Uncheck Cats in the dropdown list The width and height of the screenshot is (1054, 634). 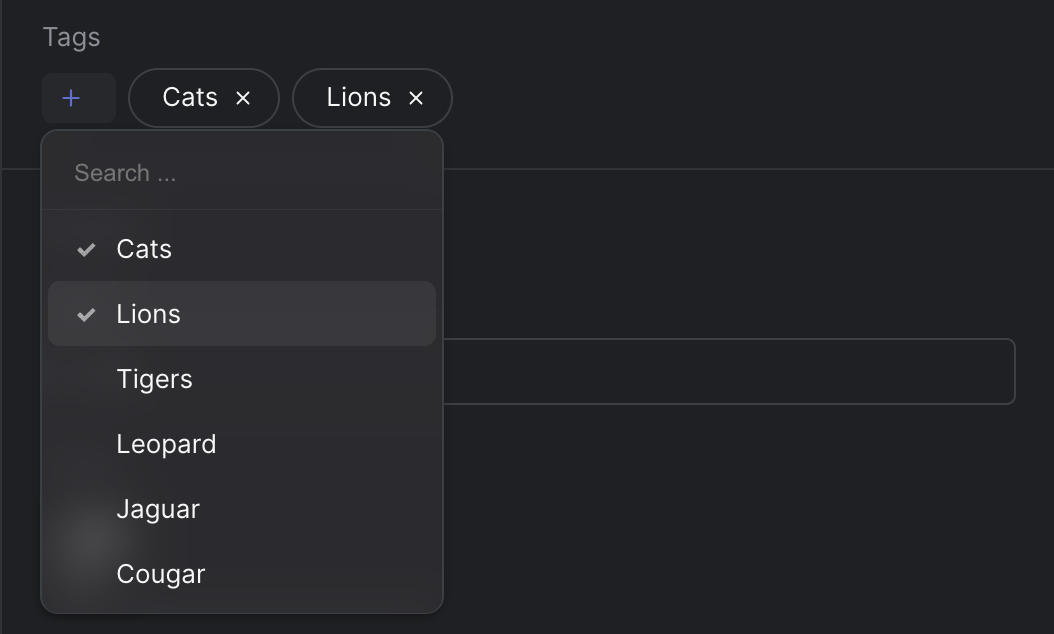(242, 249)
